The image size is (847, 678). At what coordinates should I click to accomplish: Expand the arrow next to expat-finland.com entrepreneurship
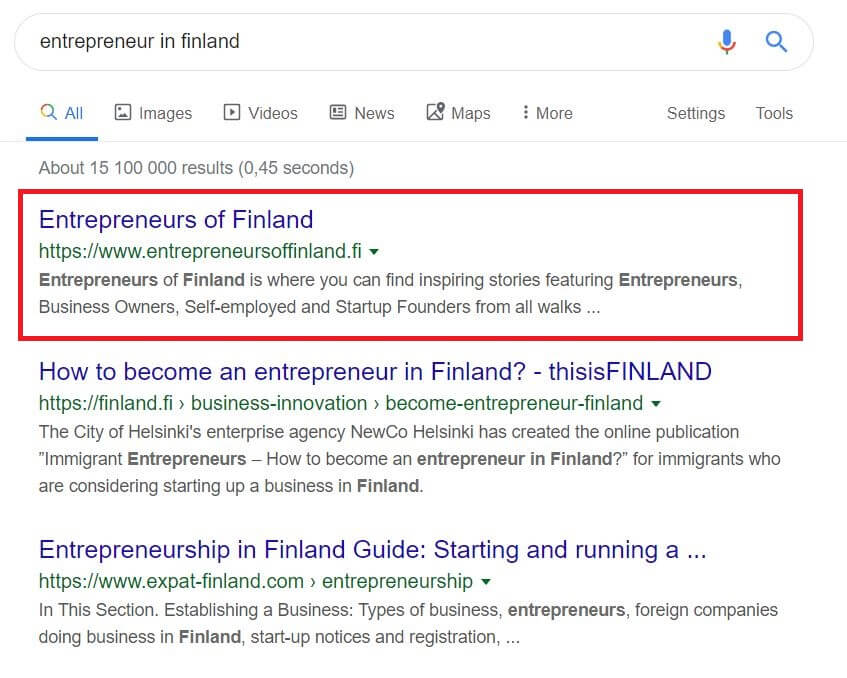(x=486, y=582)
